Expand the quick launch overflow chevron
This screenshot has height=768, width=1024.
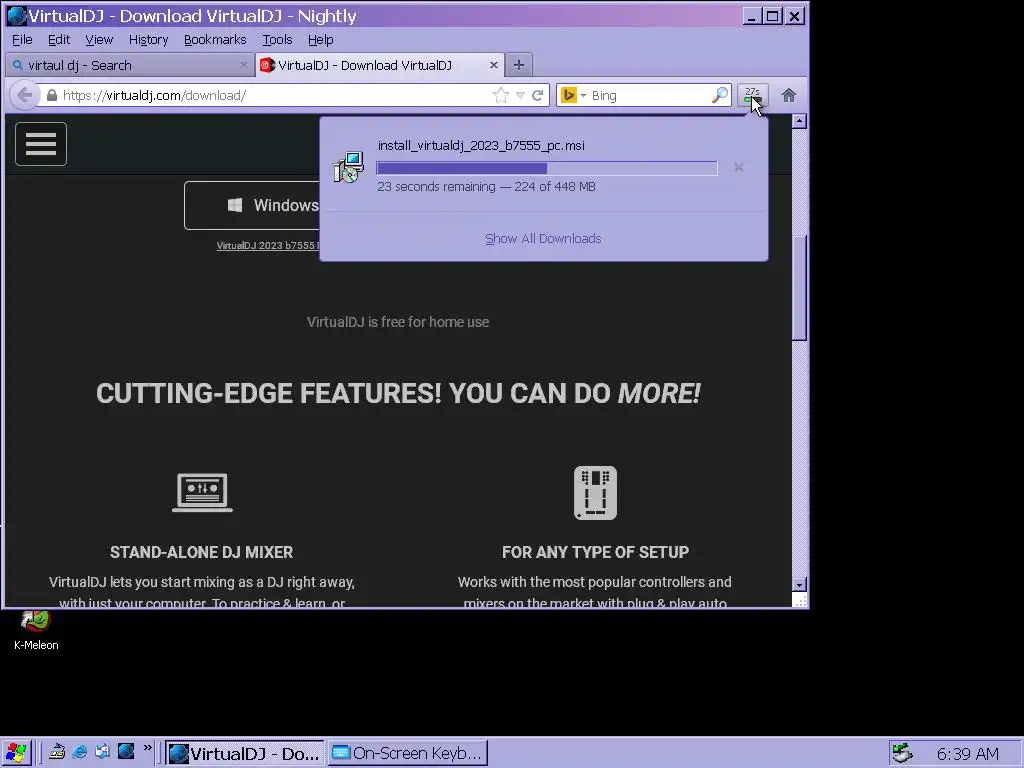tap(148, 748)
